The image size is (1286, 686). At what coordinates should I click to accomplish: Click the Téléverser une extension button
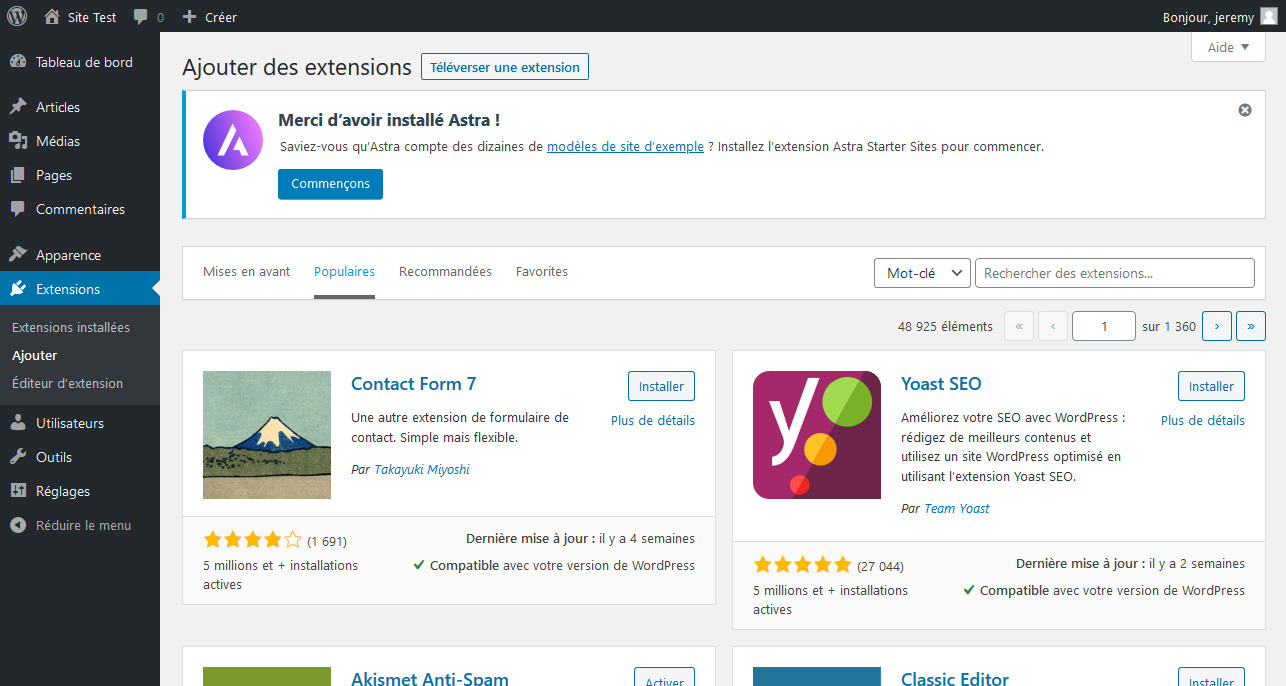[x=505, y=67]
